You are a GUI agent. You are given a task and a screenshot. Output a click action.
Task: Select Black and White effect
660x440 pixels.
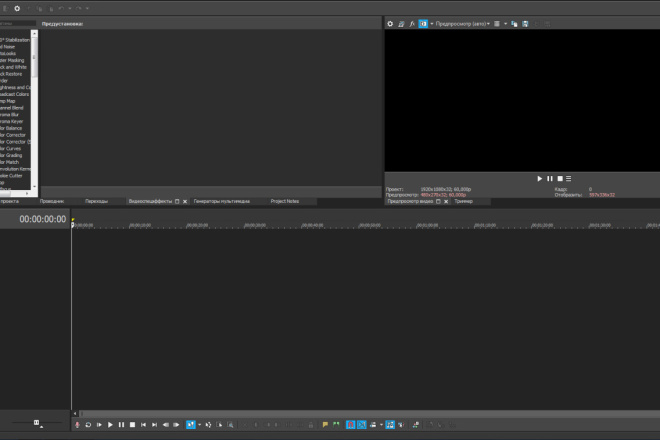[x=13, y=67]
